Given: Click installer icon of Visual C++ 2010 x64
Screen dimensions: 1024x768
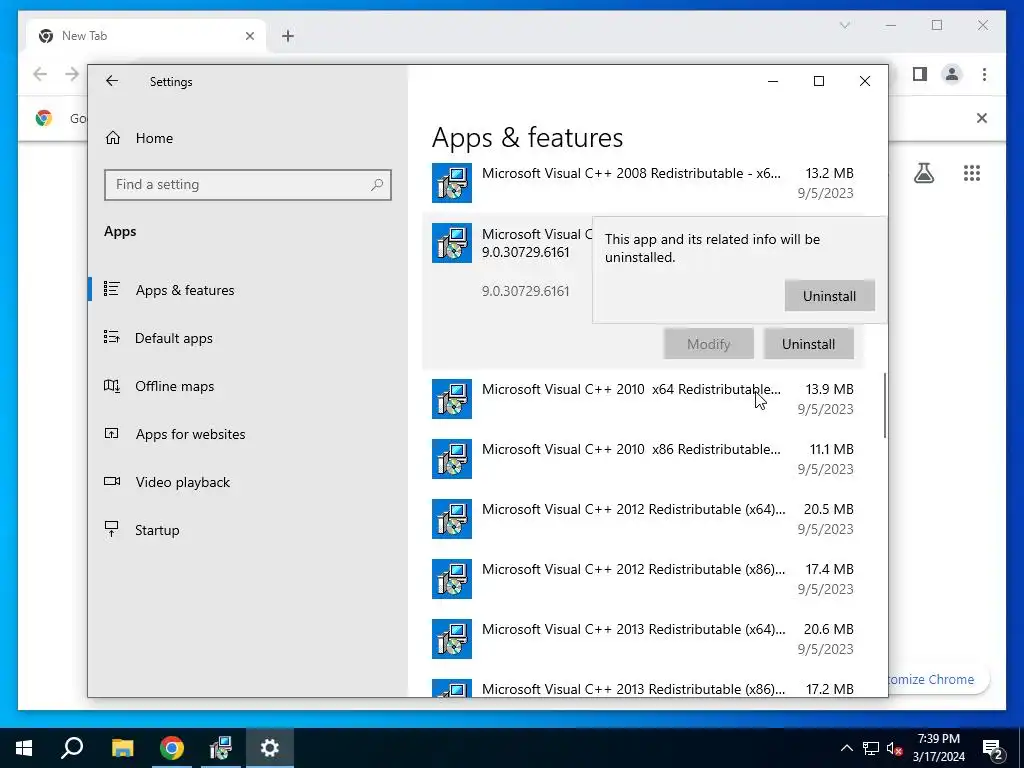Looking at the screenshot, I should click(x=452, y=399).
